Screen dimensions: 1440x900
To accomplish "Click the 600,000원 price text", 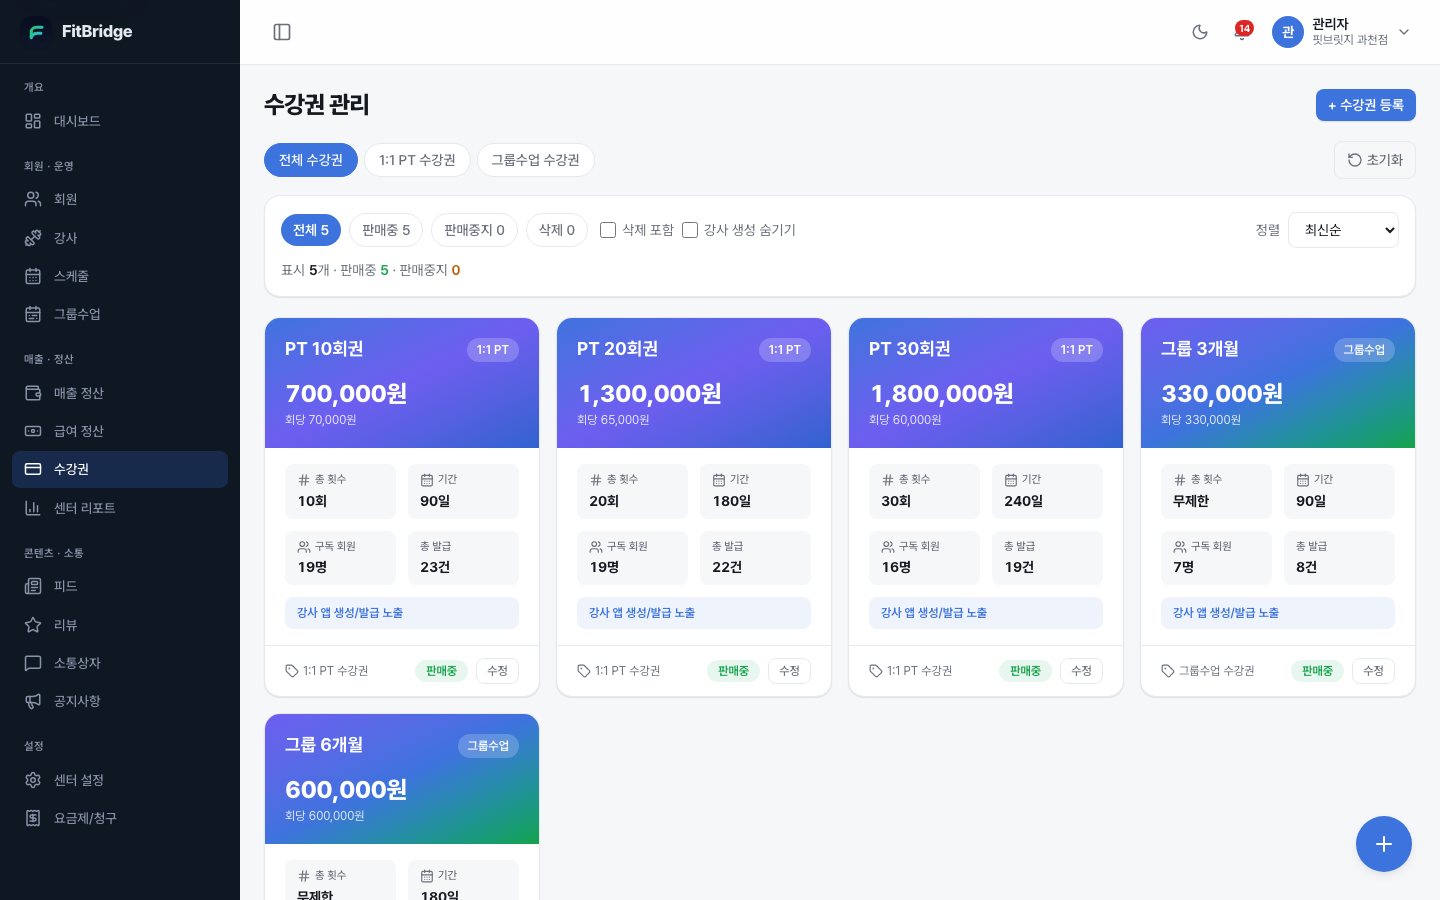I will tap(346, 790).
